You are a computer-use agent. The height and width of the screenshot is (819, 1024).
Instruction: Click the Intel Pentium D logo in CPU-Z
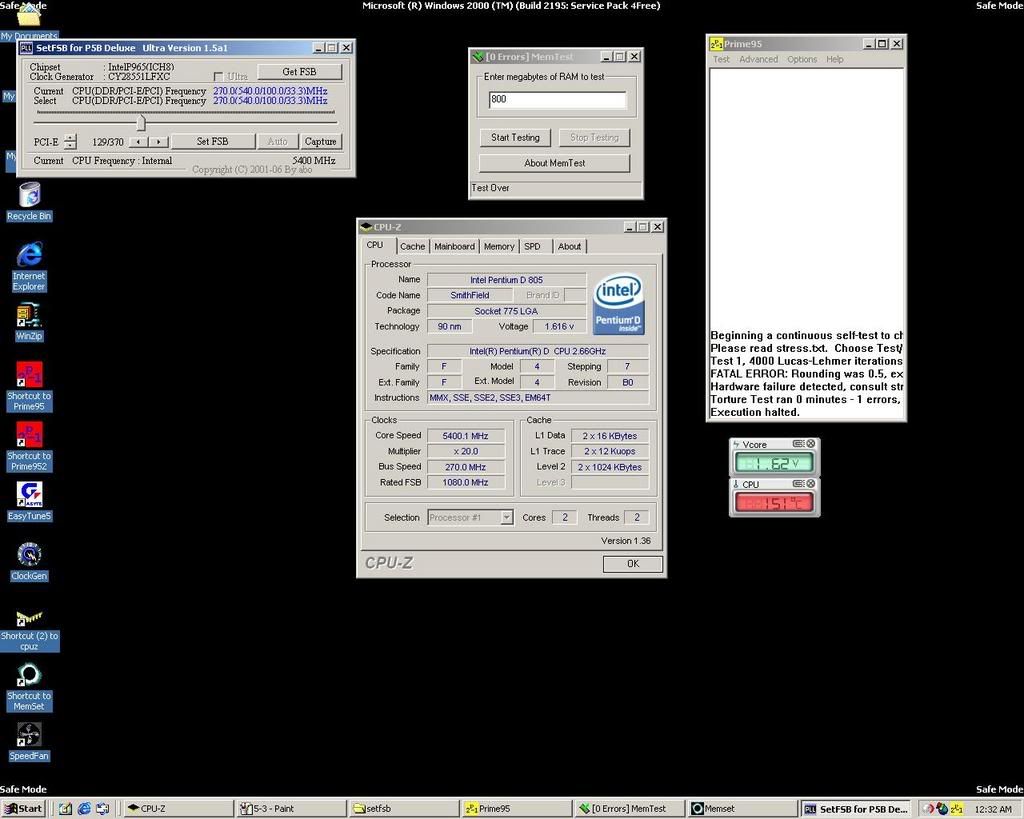tap(618, 304)
